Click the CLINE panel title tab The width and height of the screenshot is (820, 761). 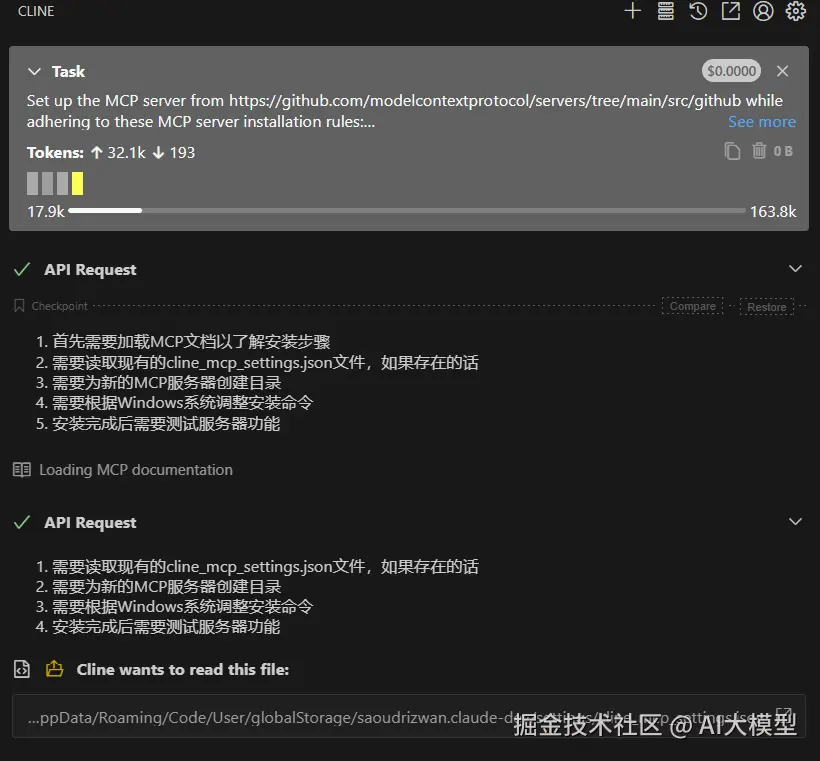(35, 11)
